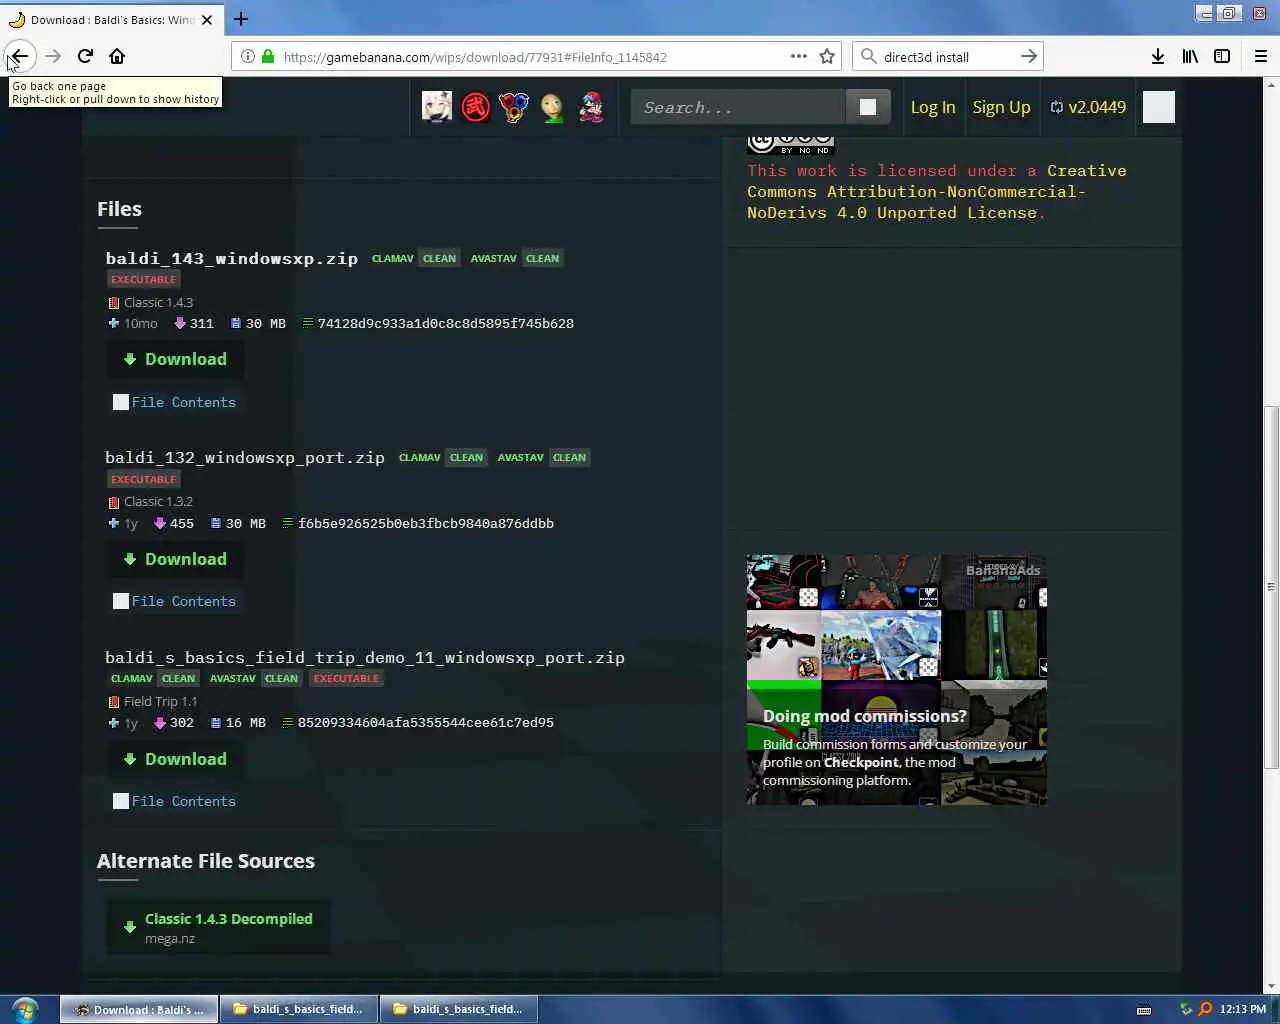This screenshot has height=1024, width=1280.
Task: Open the browser home page
Action: click(x=117, y=57)
